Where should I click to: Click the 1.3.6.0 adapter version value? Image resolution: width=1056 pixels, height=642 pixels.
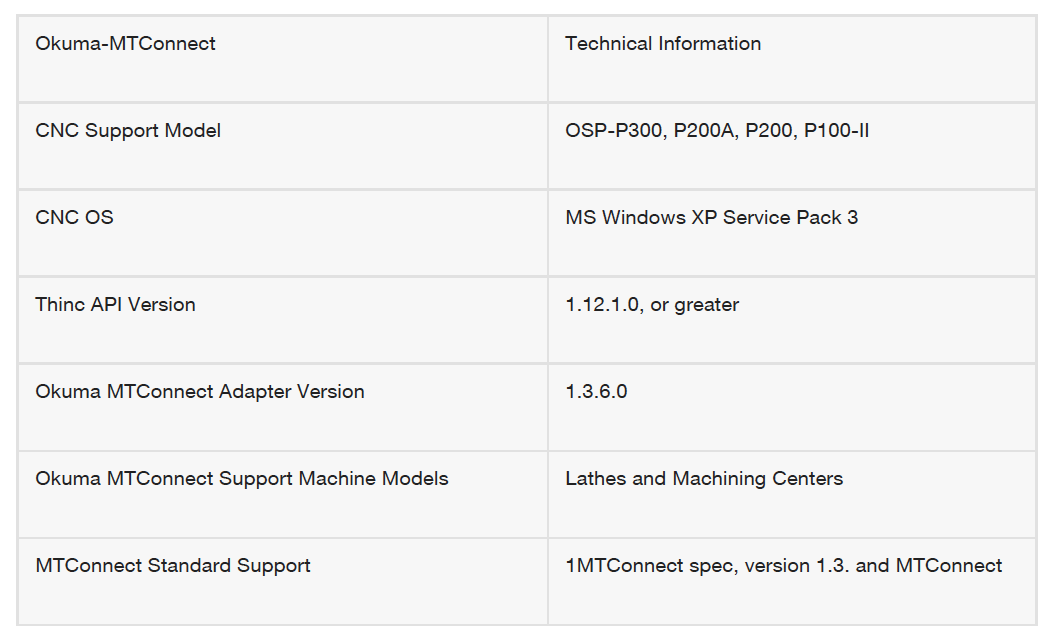(x=596, y=392)
